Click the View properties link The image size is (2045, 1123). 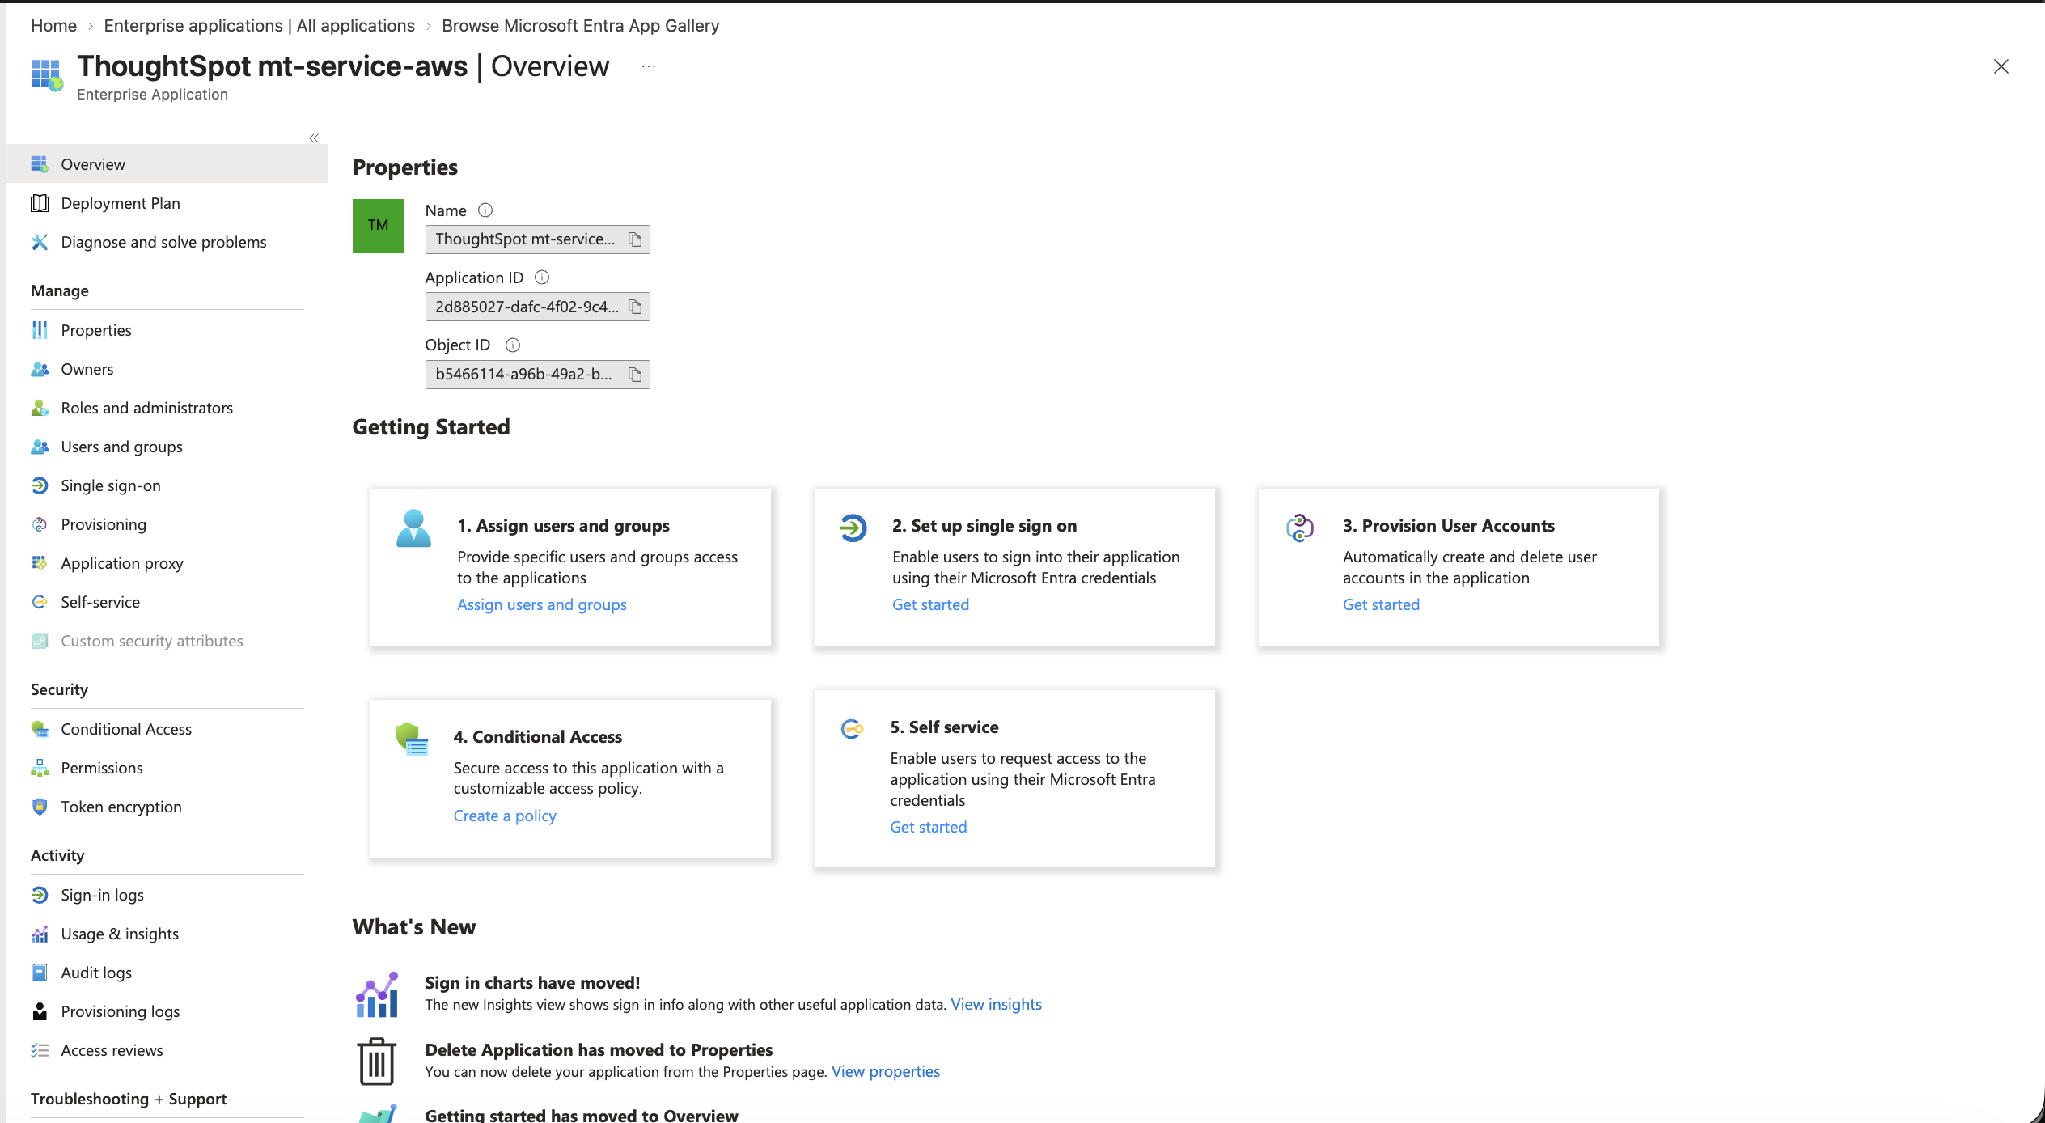click(885, 1072)
